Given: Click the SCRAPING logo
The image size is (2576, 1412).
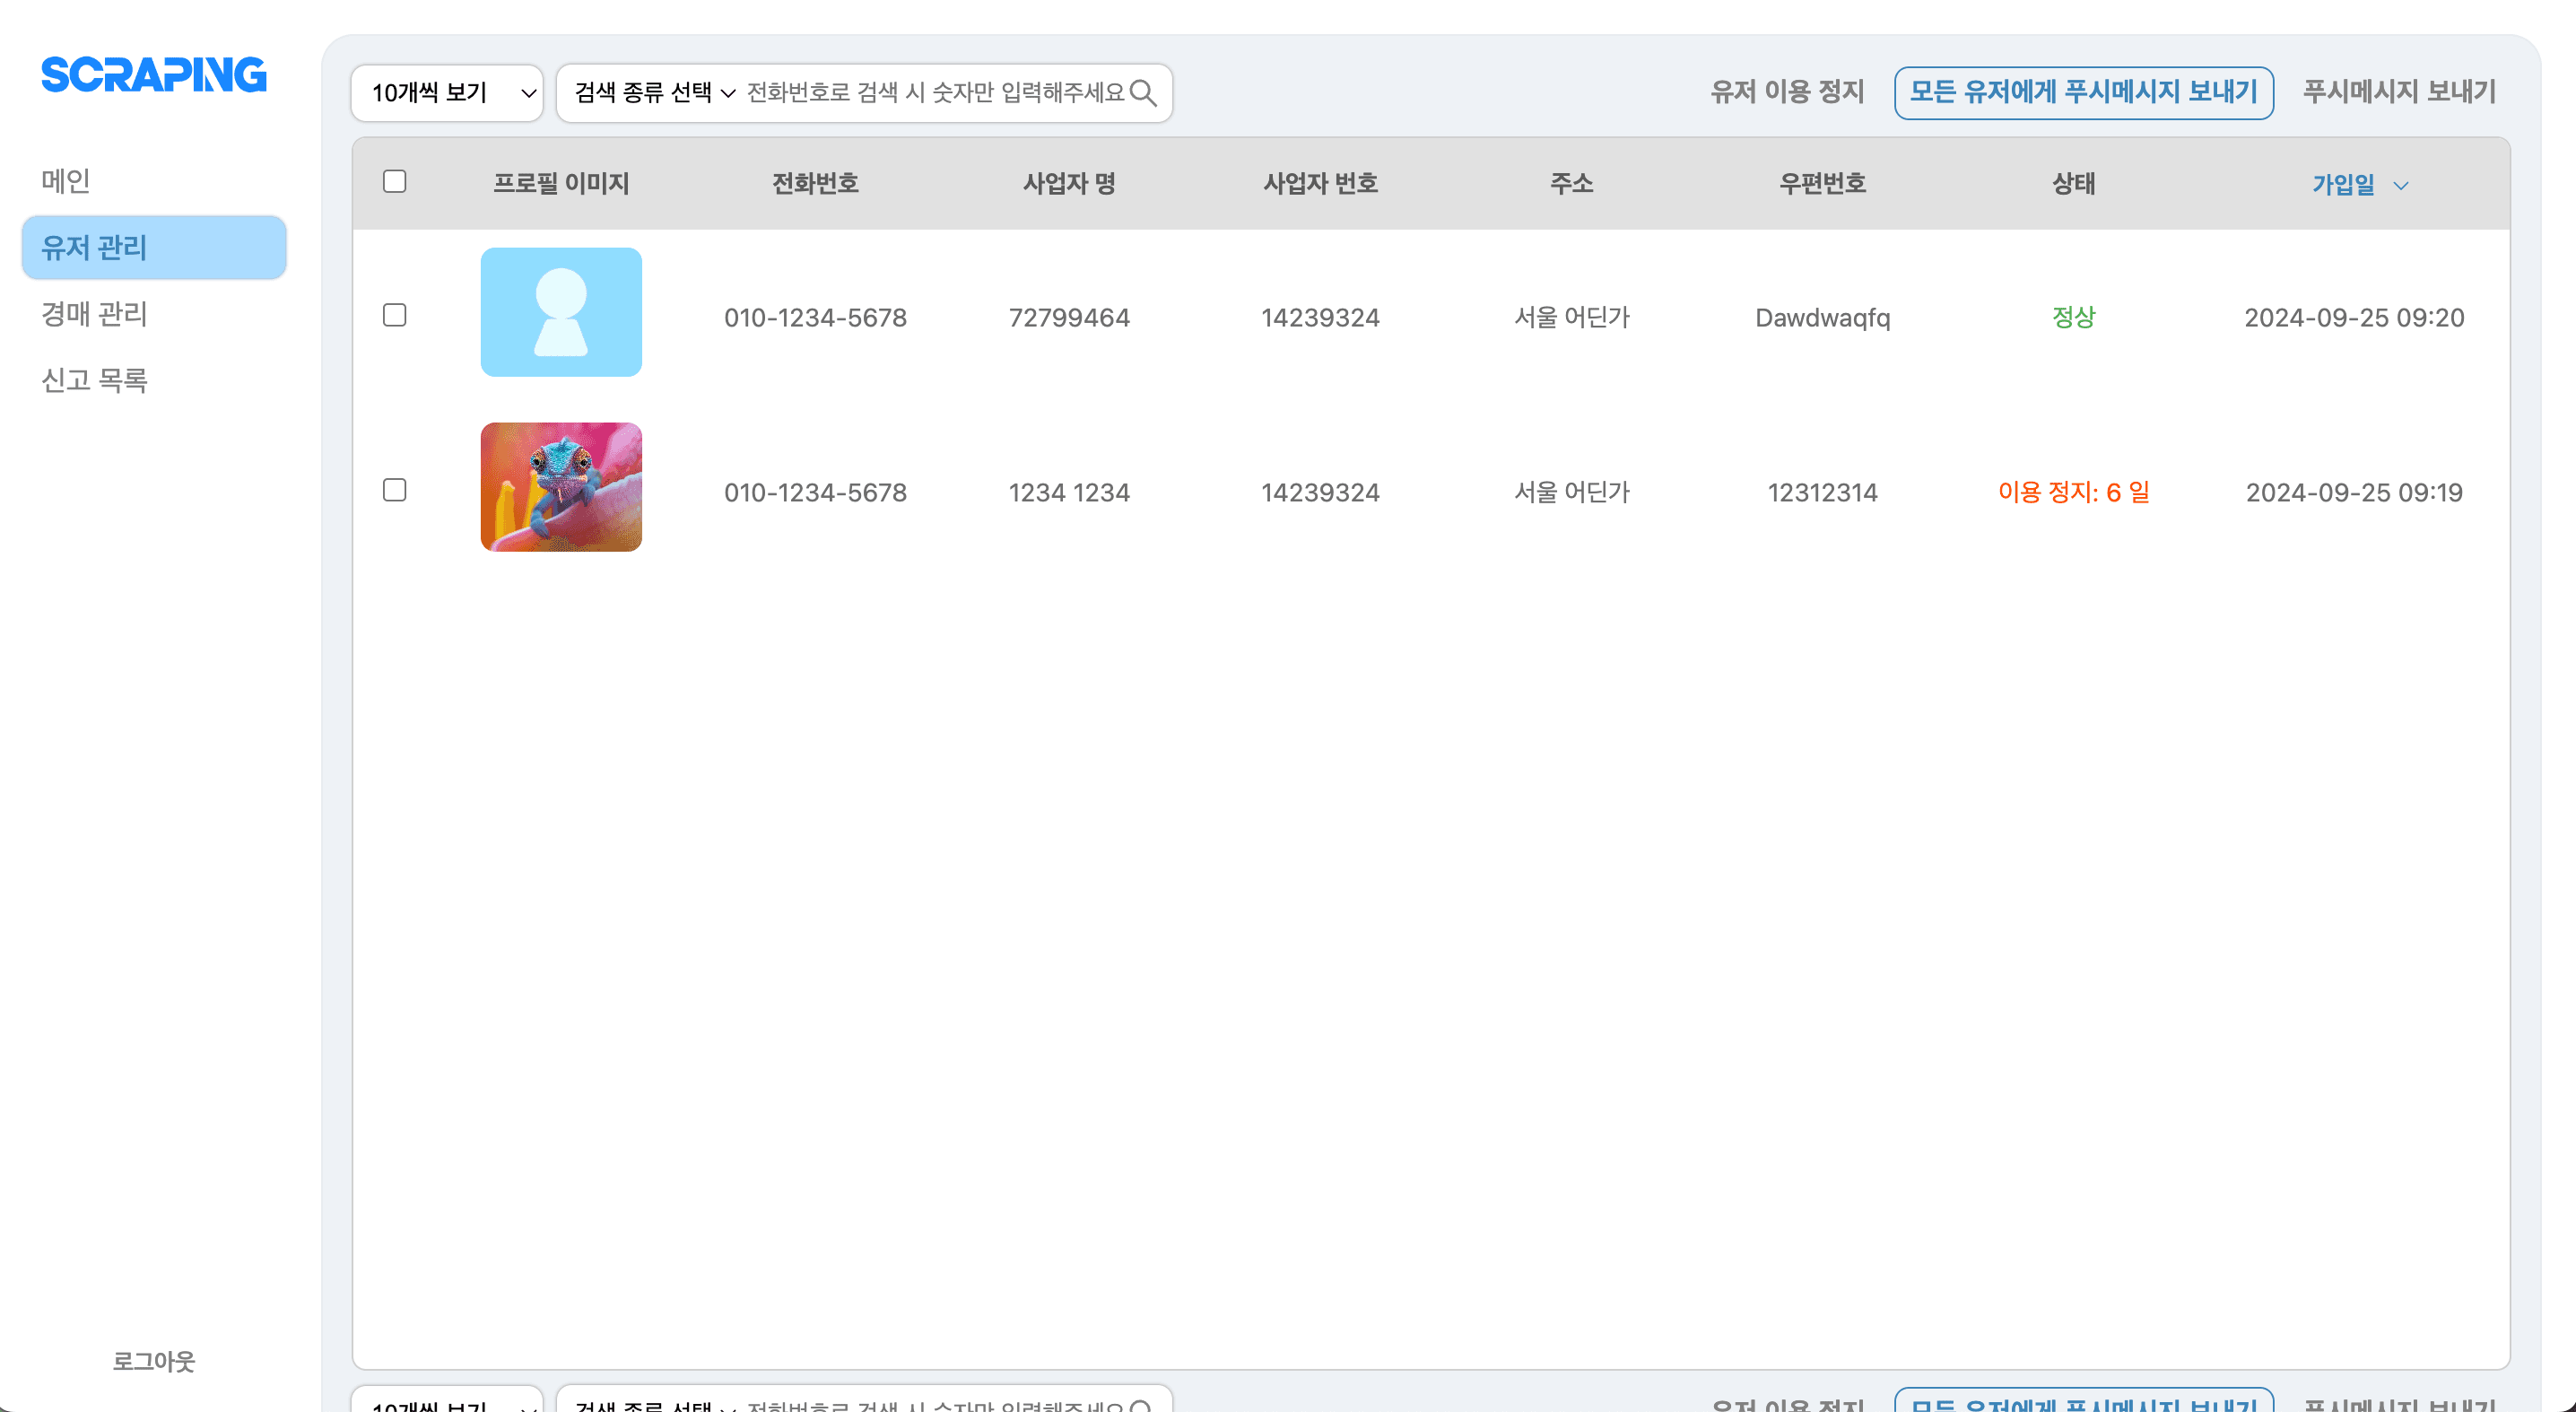Looking at the screenshot, I should pyautogui.click(x=154, y=75).
